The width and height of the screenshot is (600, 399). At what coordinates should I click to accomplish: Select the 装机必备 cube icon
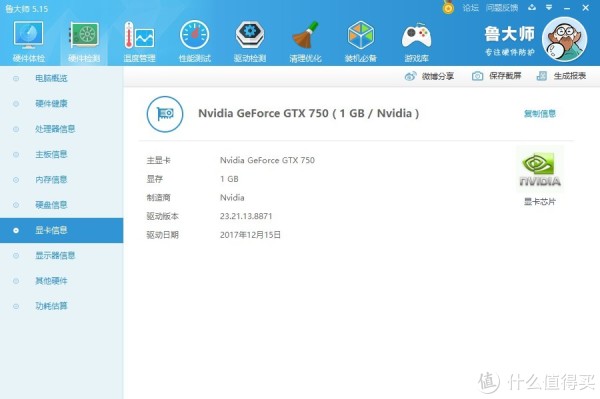[x=360, y=35]
